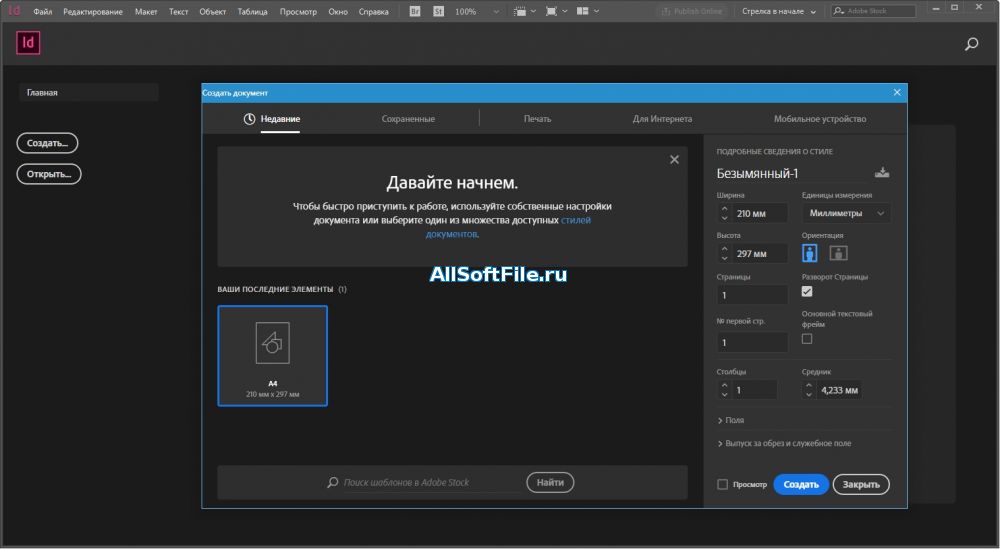Dismiss the Давайте начнем banner with X
The width and height of the screenshot is (1000, 549).
tap(674, 159)
